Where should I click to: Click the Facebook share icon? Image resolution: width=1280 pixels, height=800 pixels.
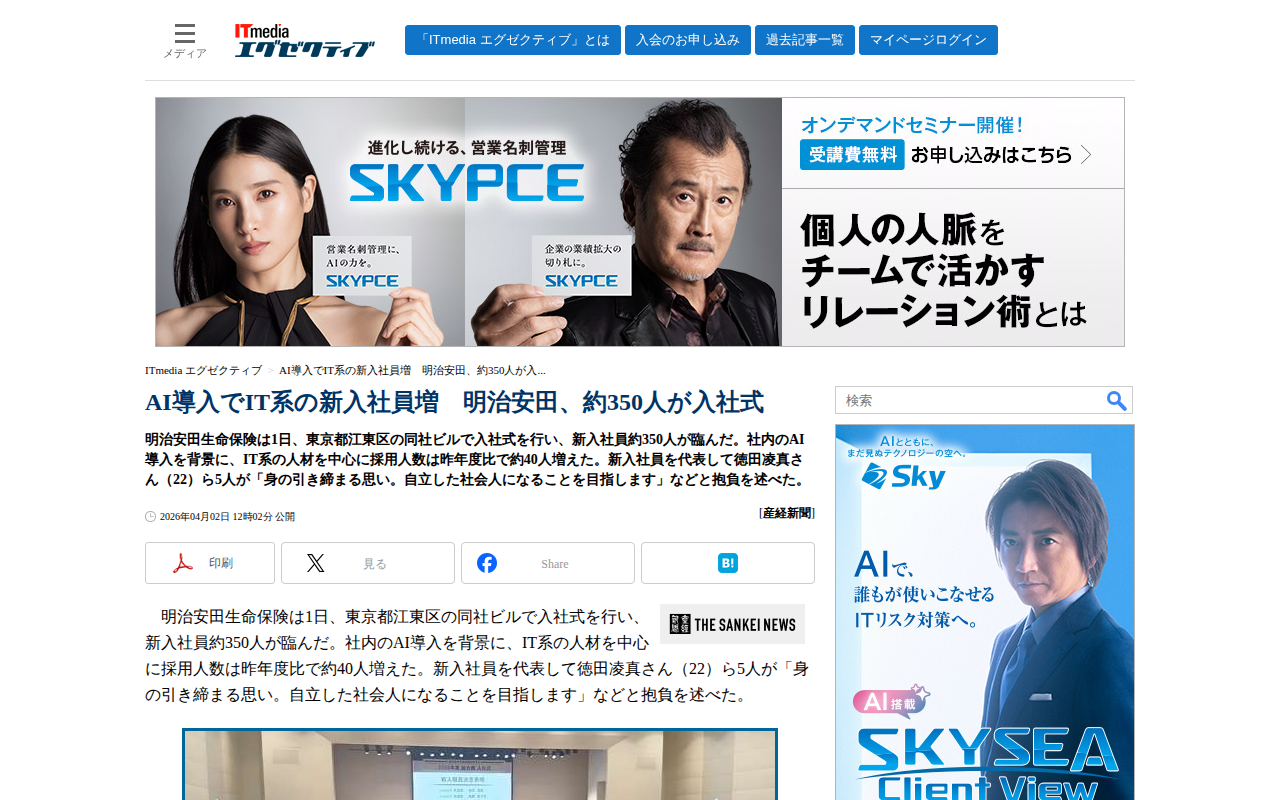pos(487,563)
